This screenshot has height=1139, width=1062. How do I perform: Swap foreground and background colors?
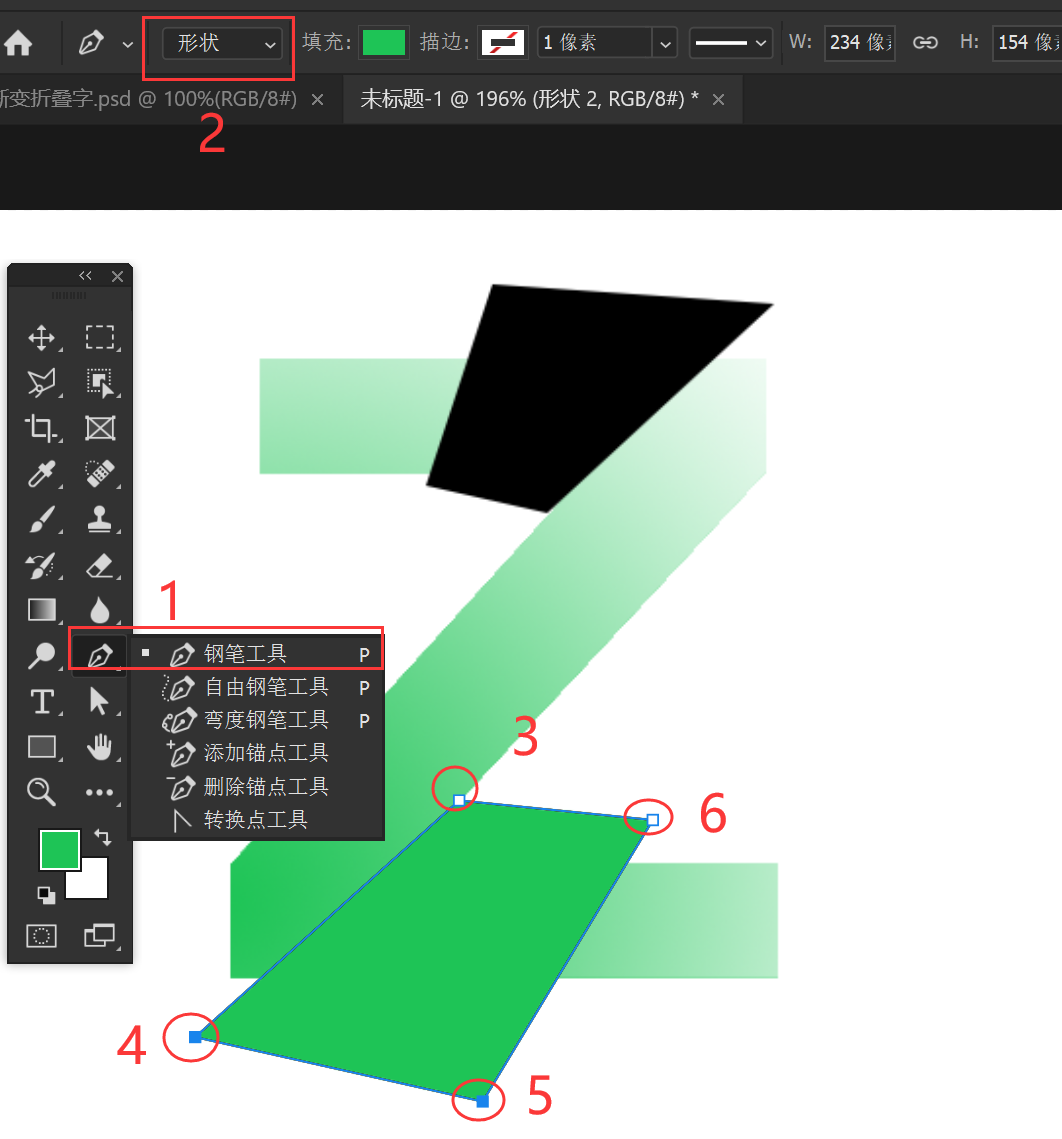click(x=104, y=838)
